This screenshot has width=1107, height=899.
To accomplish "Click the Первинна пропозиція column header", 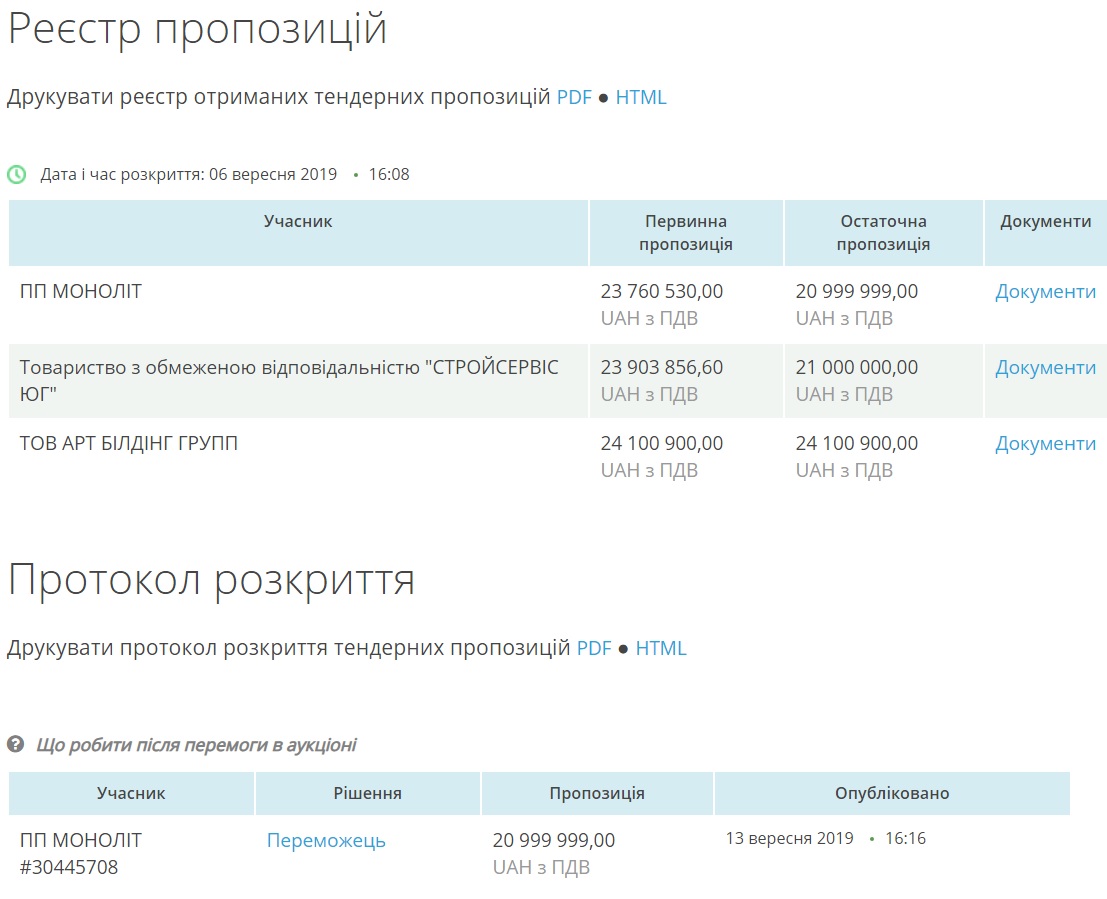I will pos(686,232).
